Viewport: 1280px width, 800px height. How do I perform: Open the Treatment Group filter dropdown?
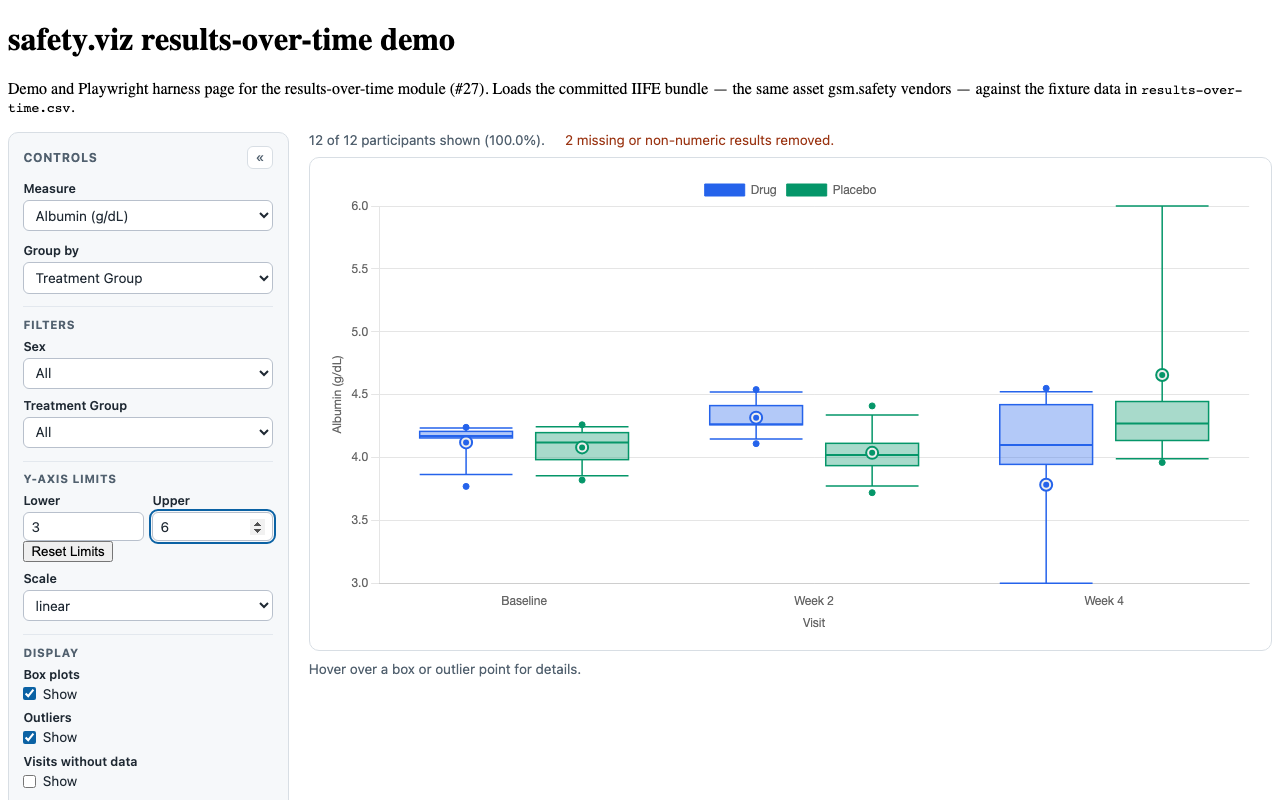(x=148, y=432)
